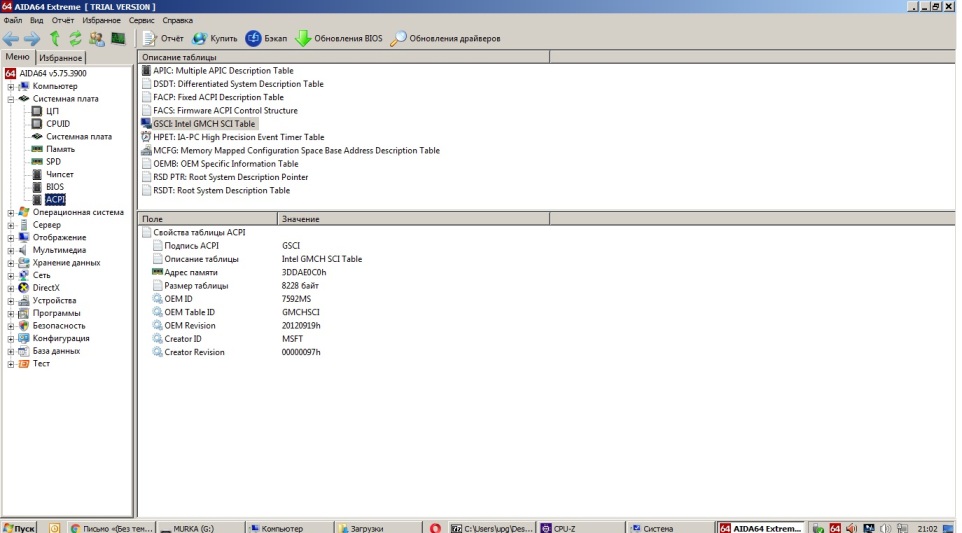Screen dimensions: 962x533
Task: Select База данных in the tree
Action: coord(56,351)
